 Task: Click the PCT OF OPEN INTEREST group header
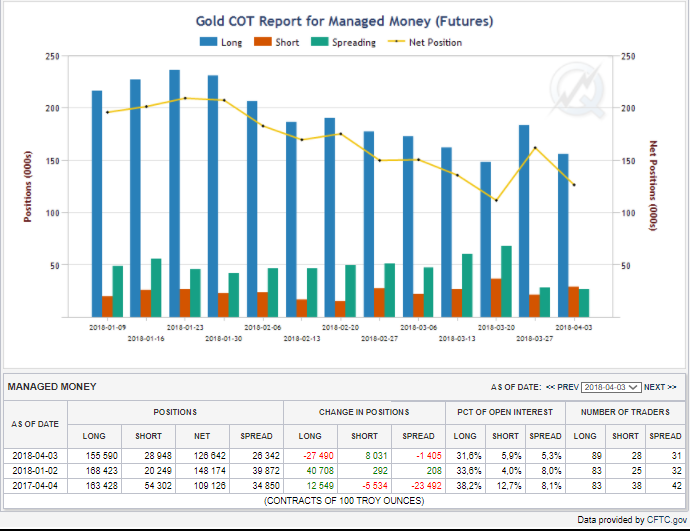tap(505, 412)
